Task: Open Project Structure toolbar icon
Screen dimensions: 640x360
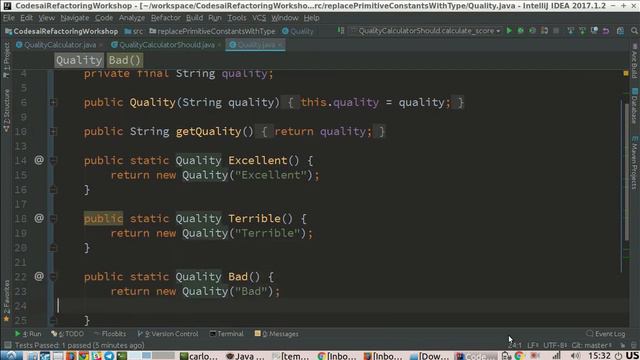Action: tap(620, 31)
